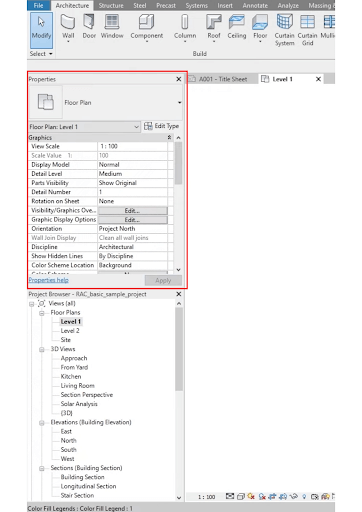Select the Kitchen 3D view
Viewport: 362px width, 512px height.
click(71, 376)
